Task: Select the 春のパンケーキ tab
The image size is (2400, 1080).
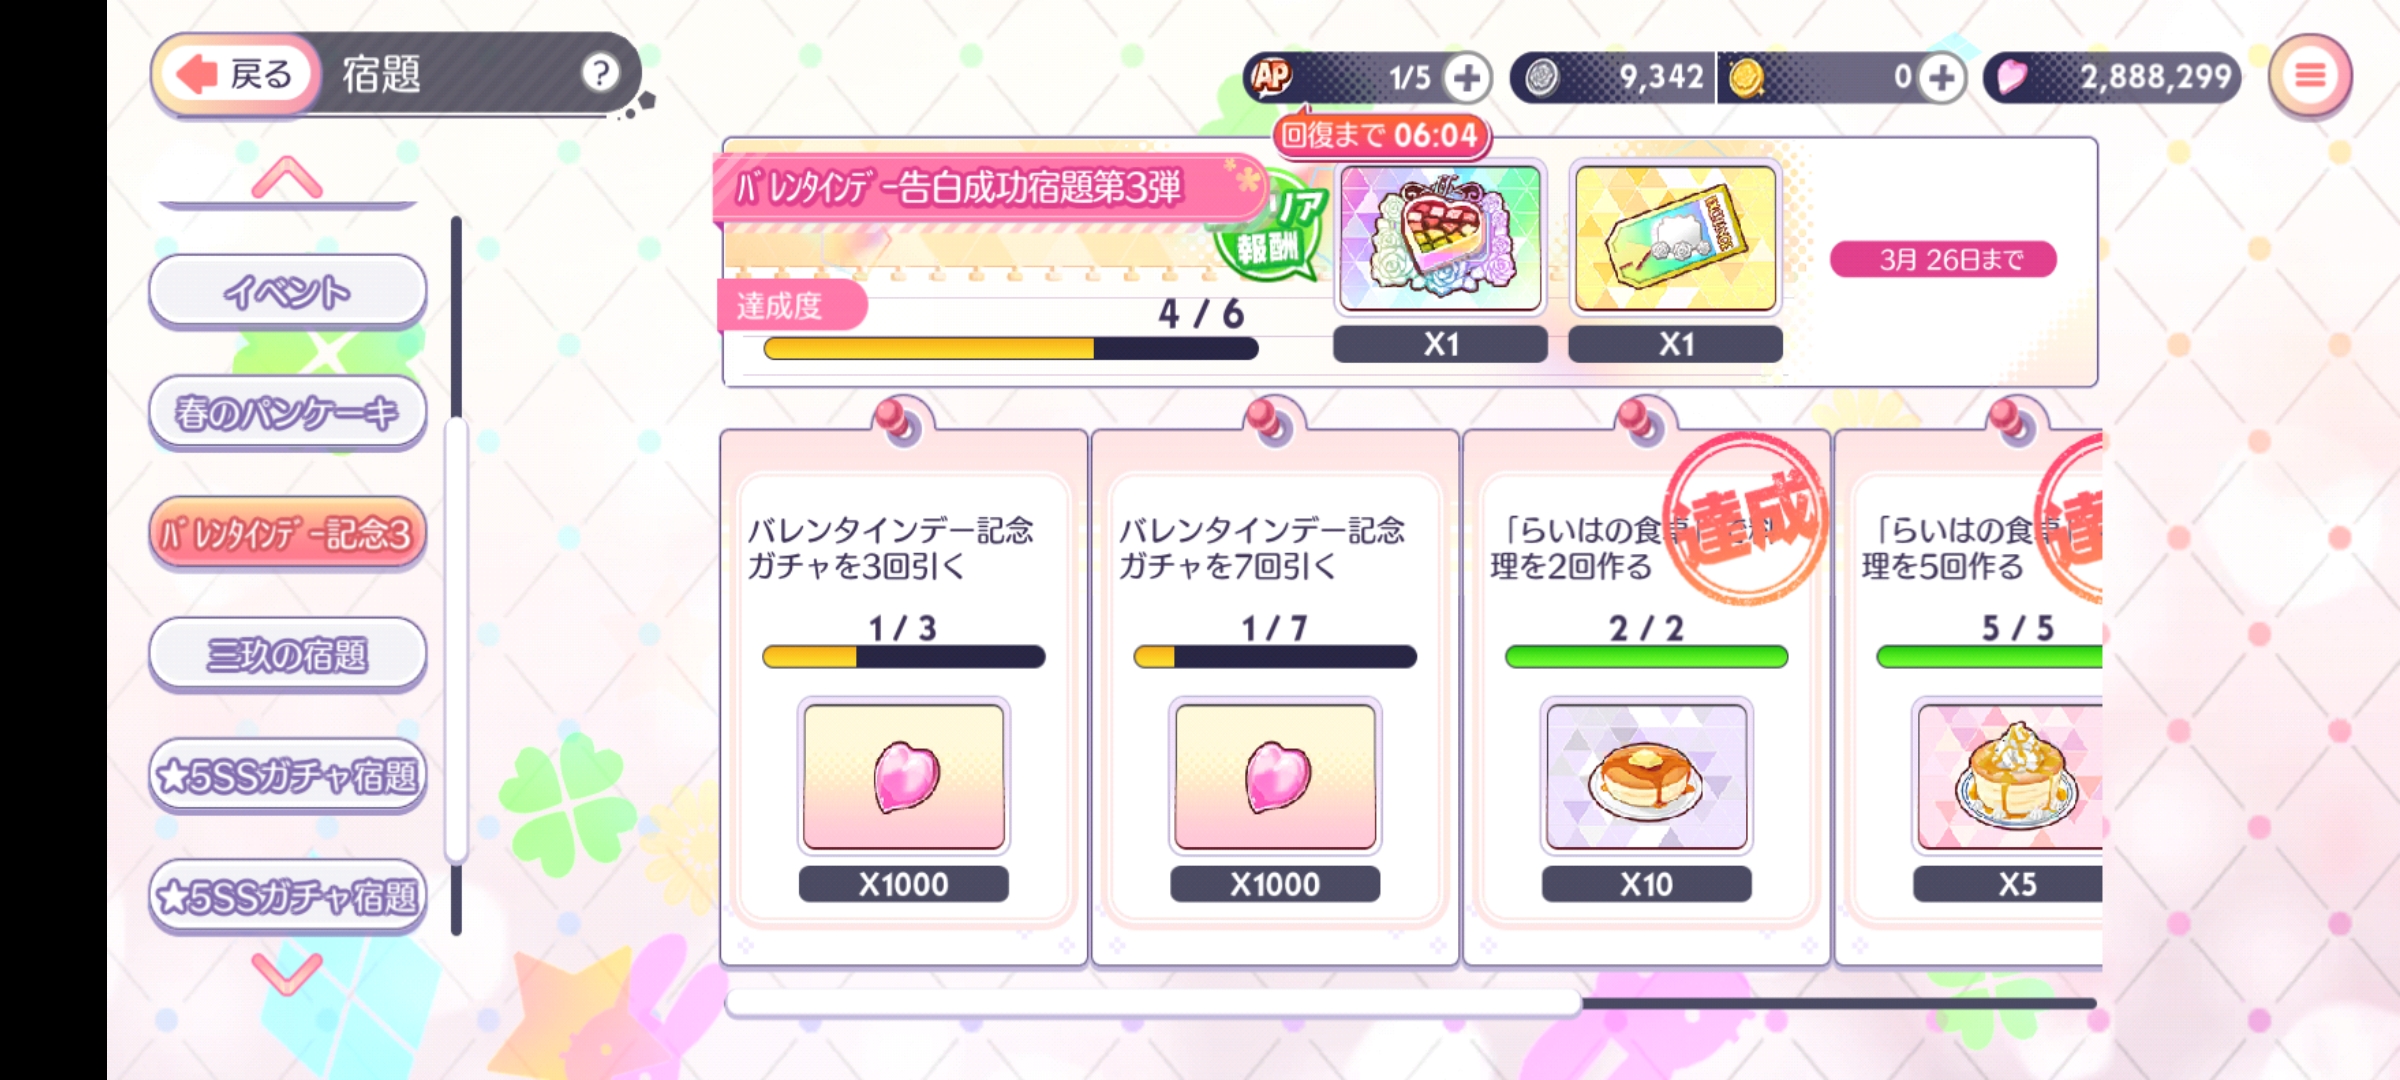Action: [288, 412]
